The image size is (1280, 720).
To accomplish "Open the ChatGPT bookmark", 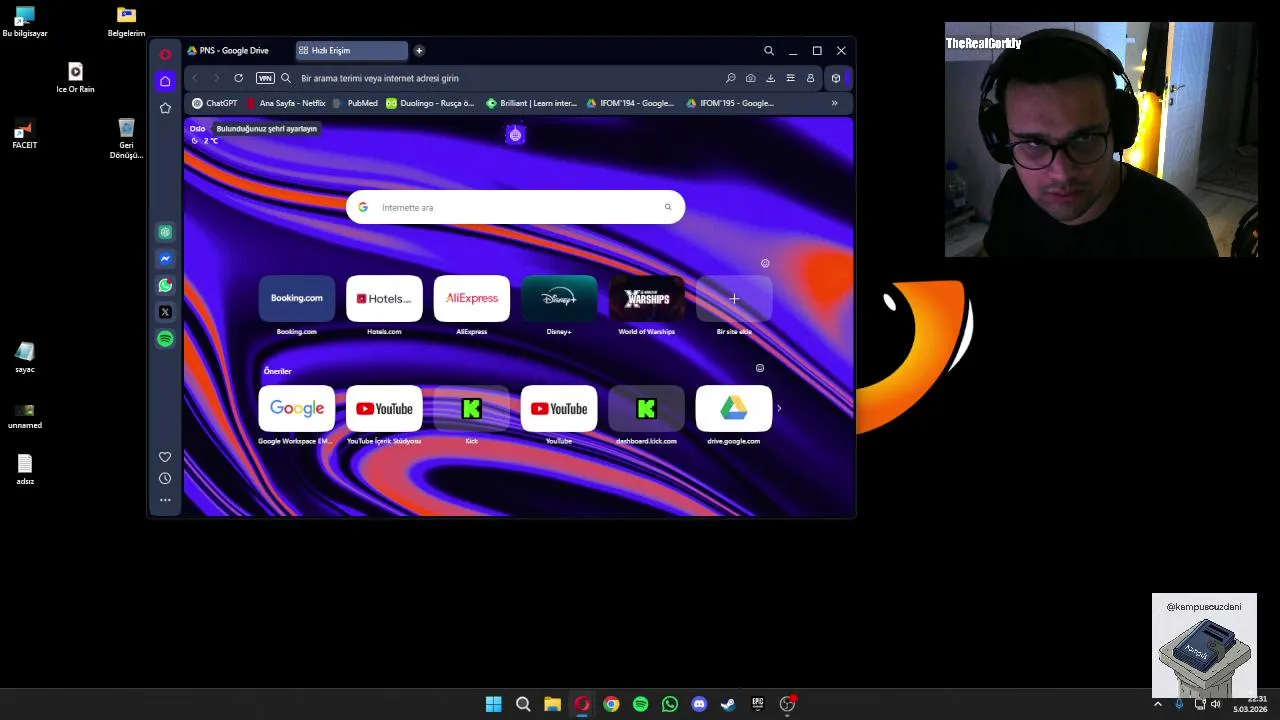I will pyautogui.click(x=215, y=103).
